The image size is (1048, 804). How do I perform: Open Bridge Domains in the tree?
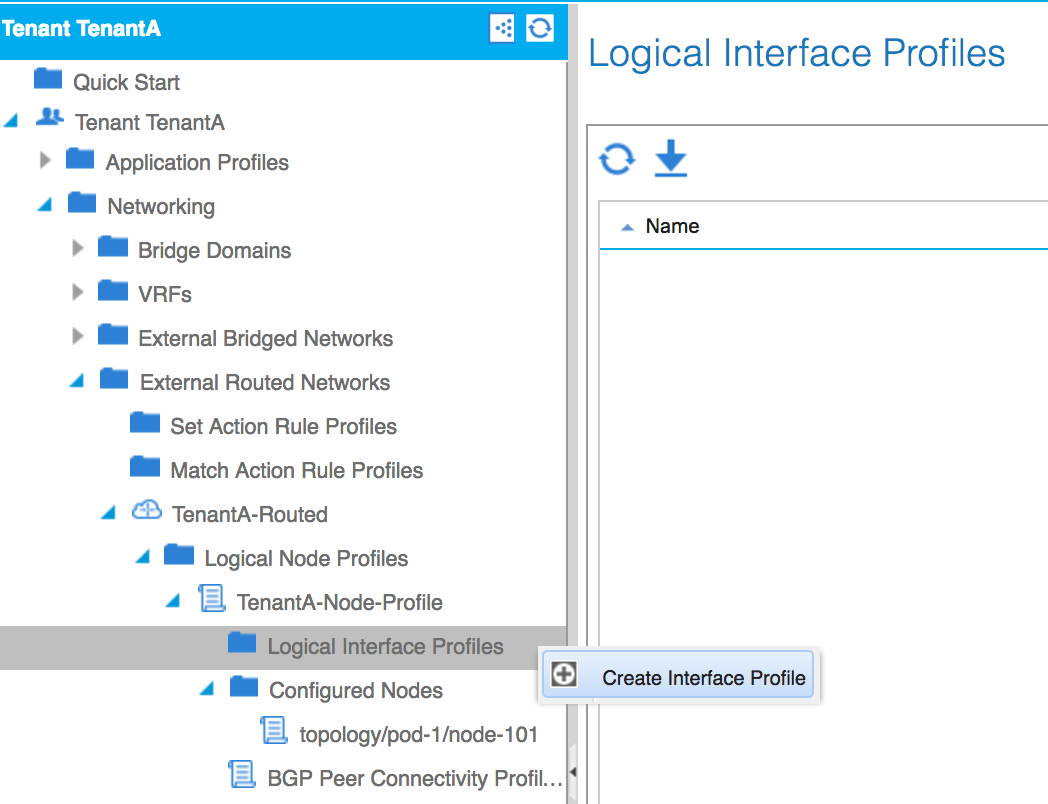215,251
